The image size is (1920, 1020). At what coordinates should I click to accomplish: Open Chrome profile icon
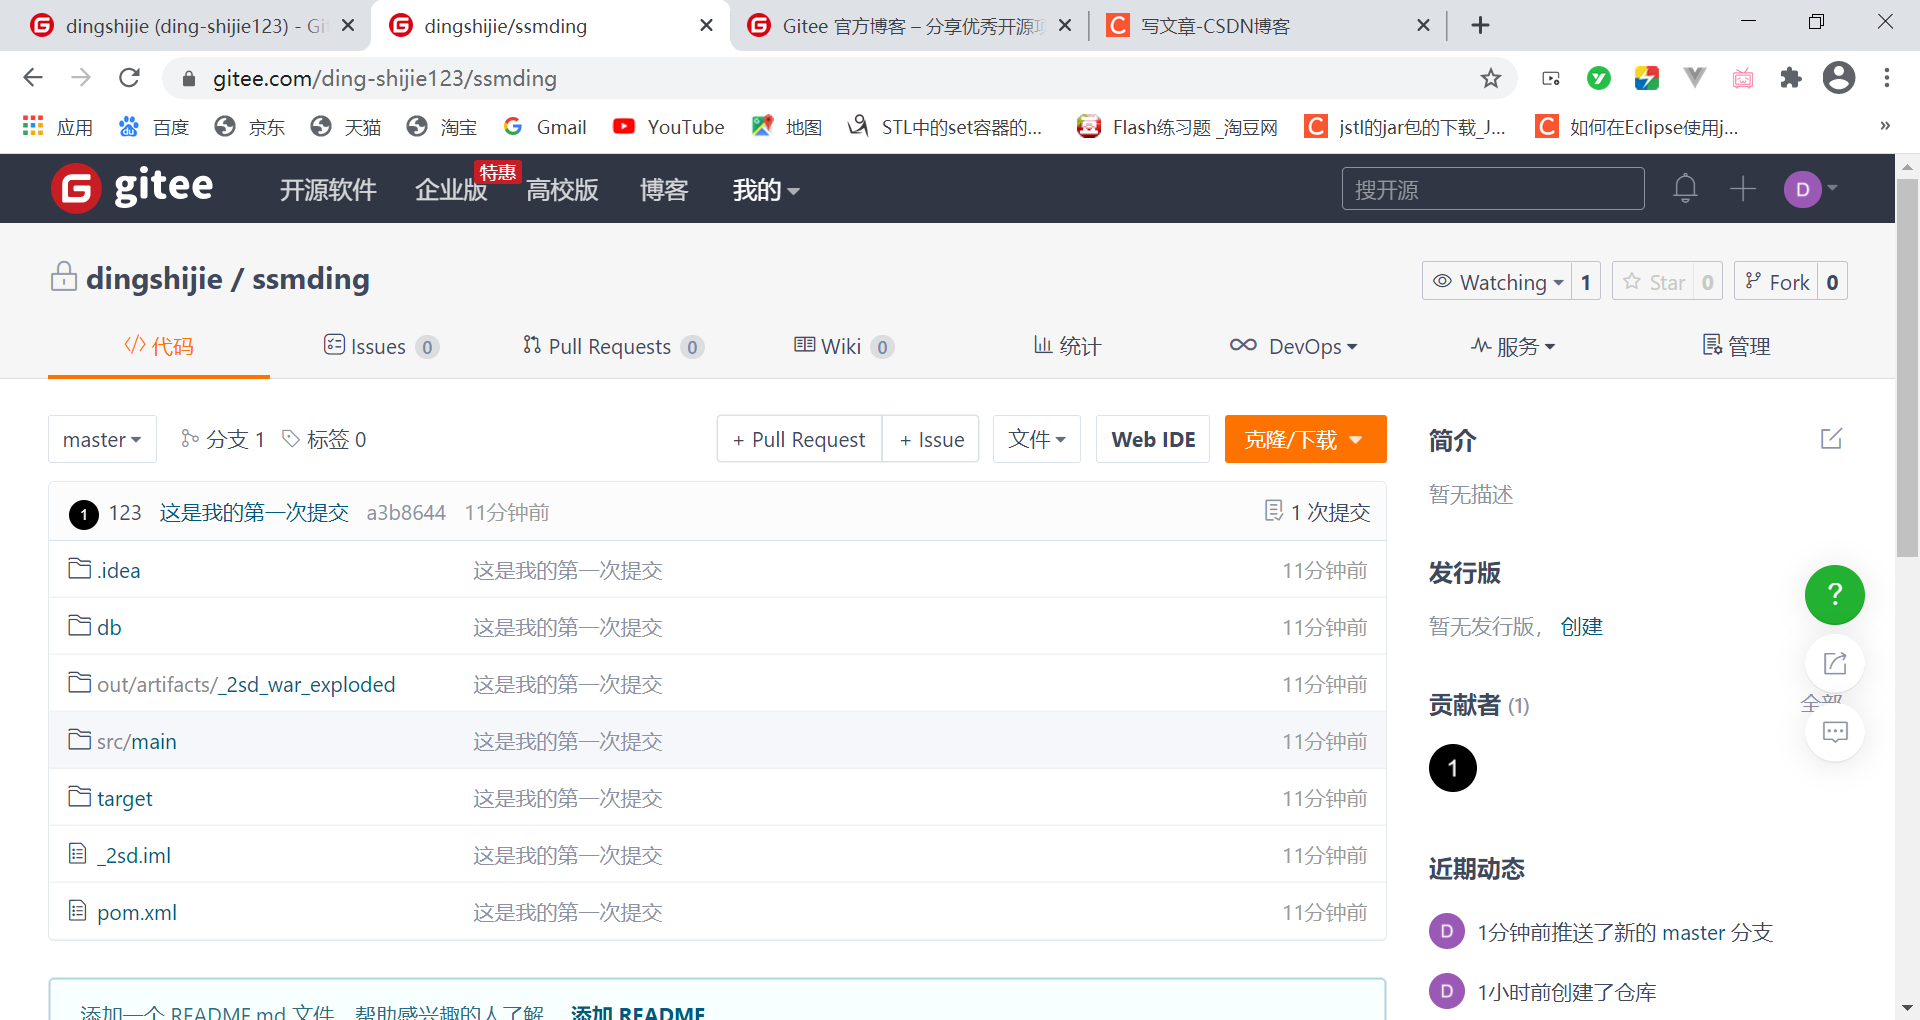(1838, 78)
